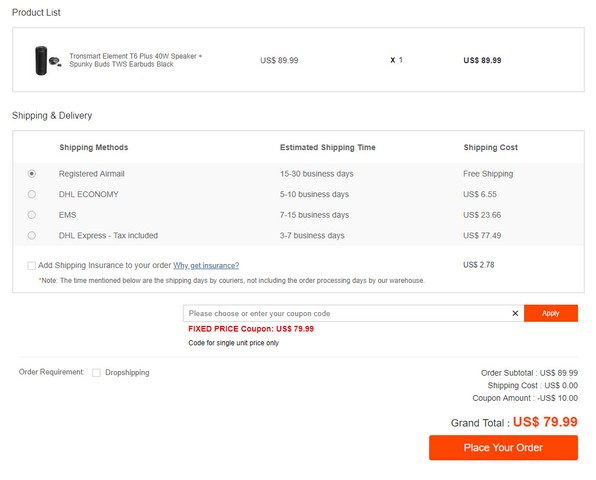Select EMS shipping radio button
Screen dimensions: 596x480
32,215
